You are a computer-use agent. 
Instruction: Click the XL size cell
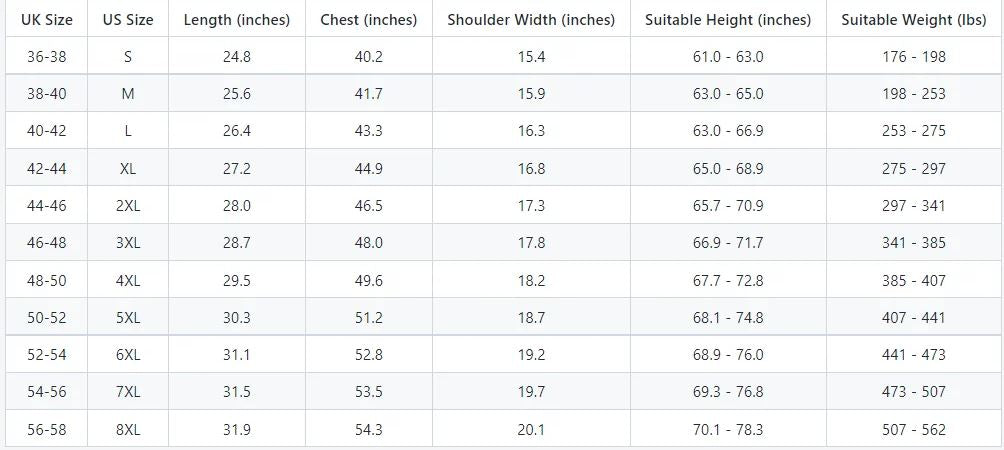[128, 169]
